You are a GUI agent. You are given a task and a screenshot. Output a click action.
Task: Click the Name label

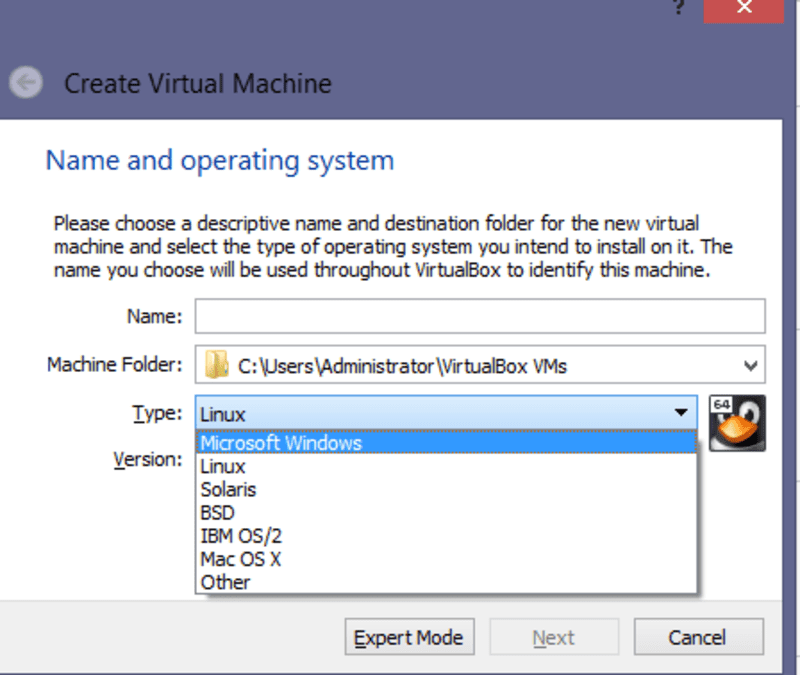coord(154,316)
